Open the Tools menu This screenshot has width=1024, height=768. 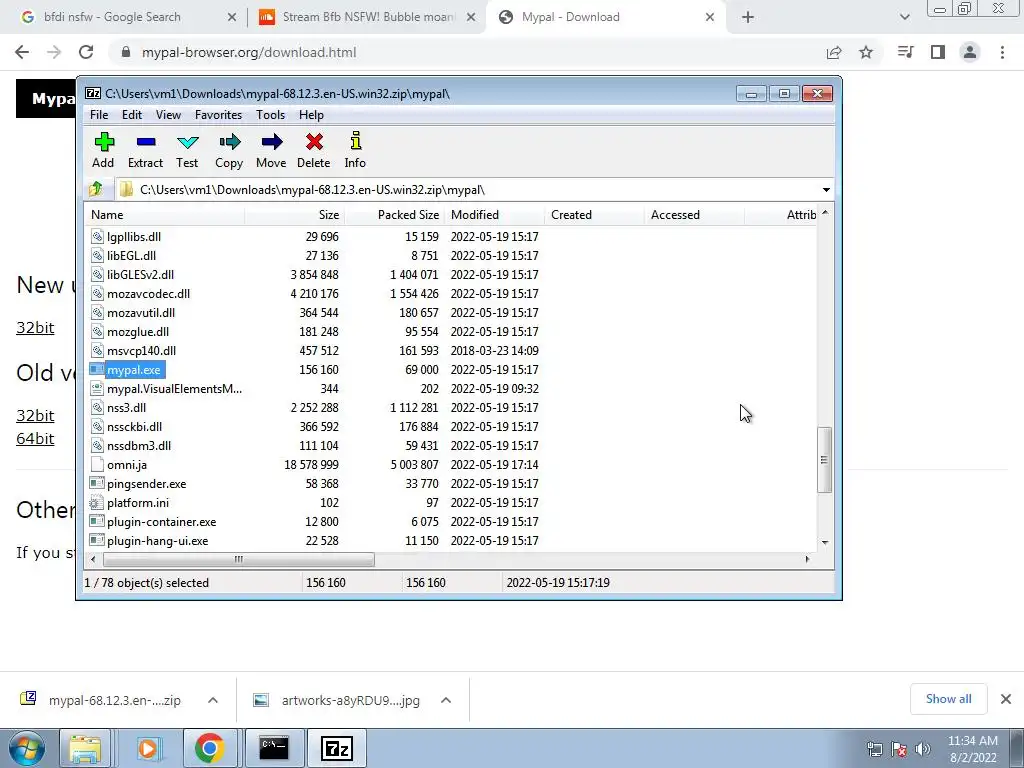coord(270,115)
